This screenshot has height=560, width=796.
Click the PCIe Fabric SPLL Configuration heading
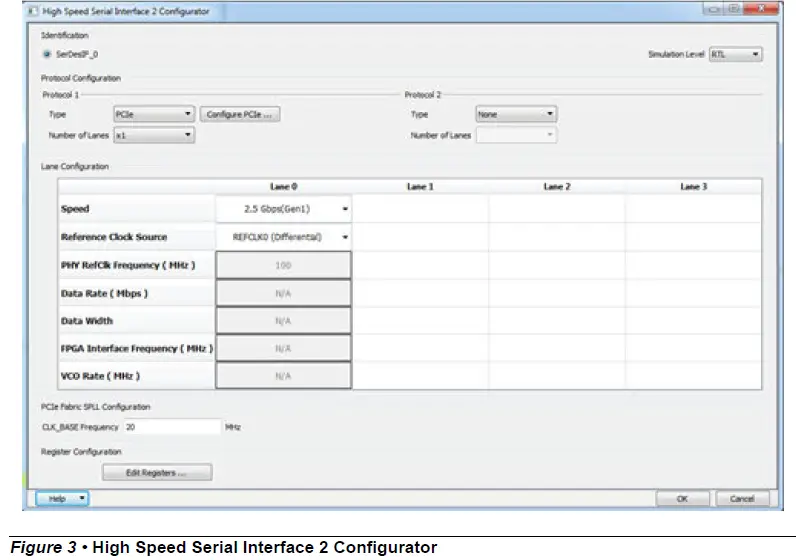pyautogui.click(x=95, y=407)
